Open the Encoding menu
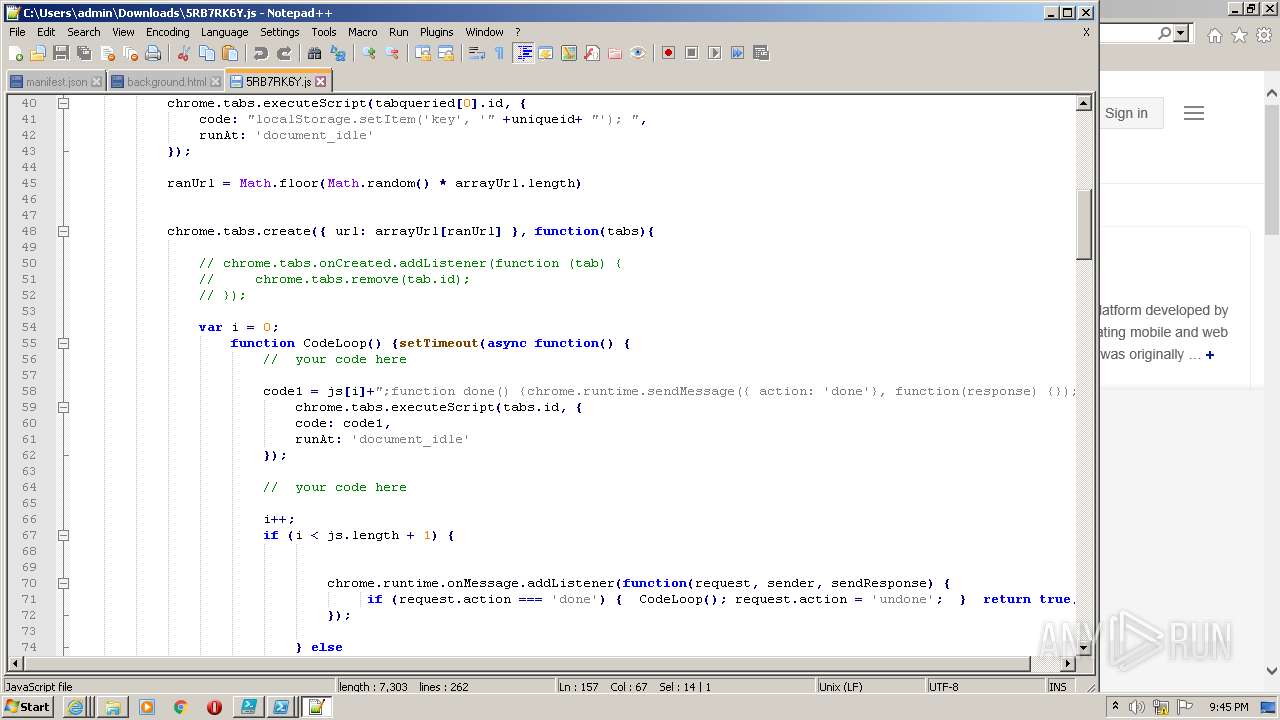 167,32
